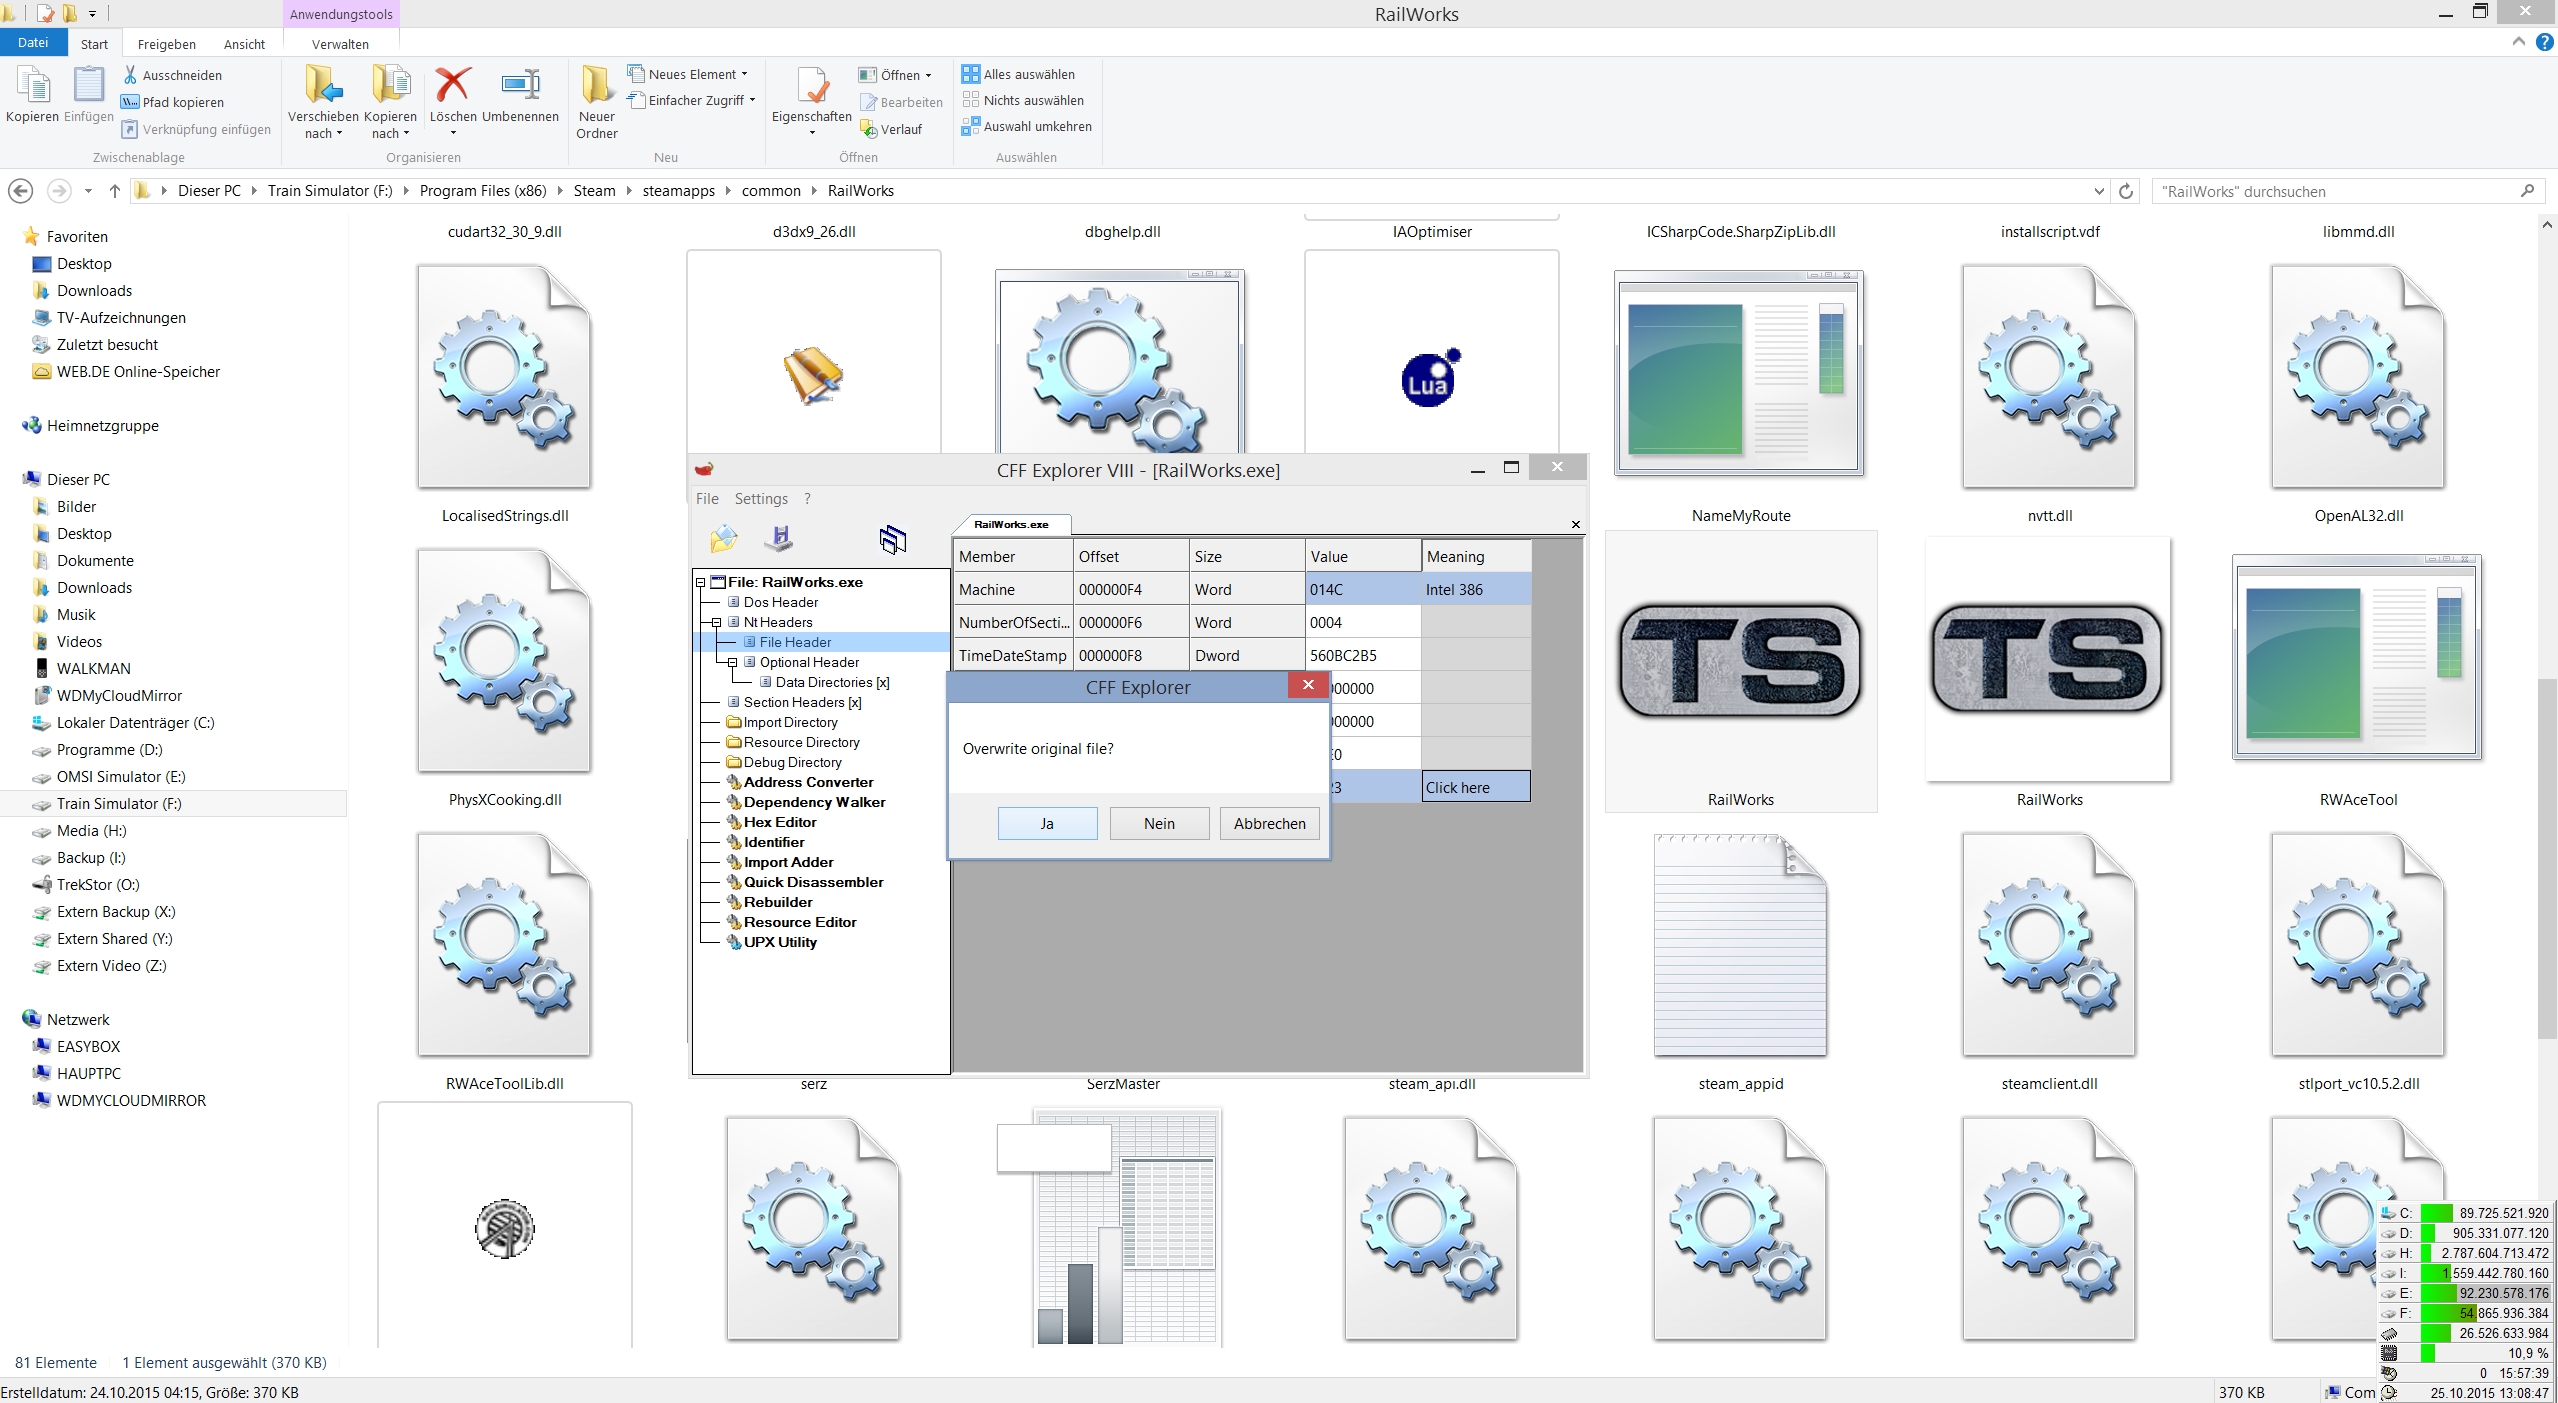
Task: Open the Neues Element dropdown
Action: click(744, 74)
